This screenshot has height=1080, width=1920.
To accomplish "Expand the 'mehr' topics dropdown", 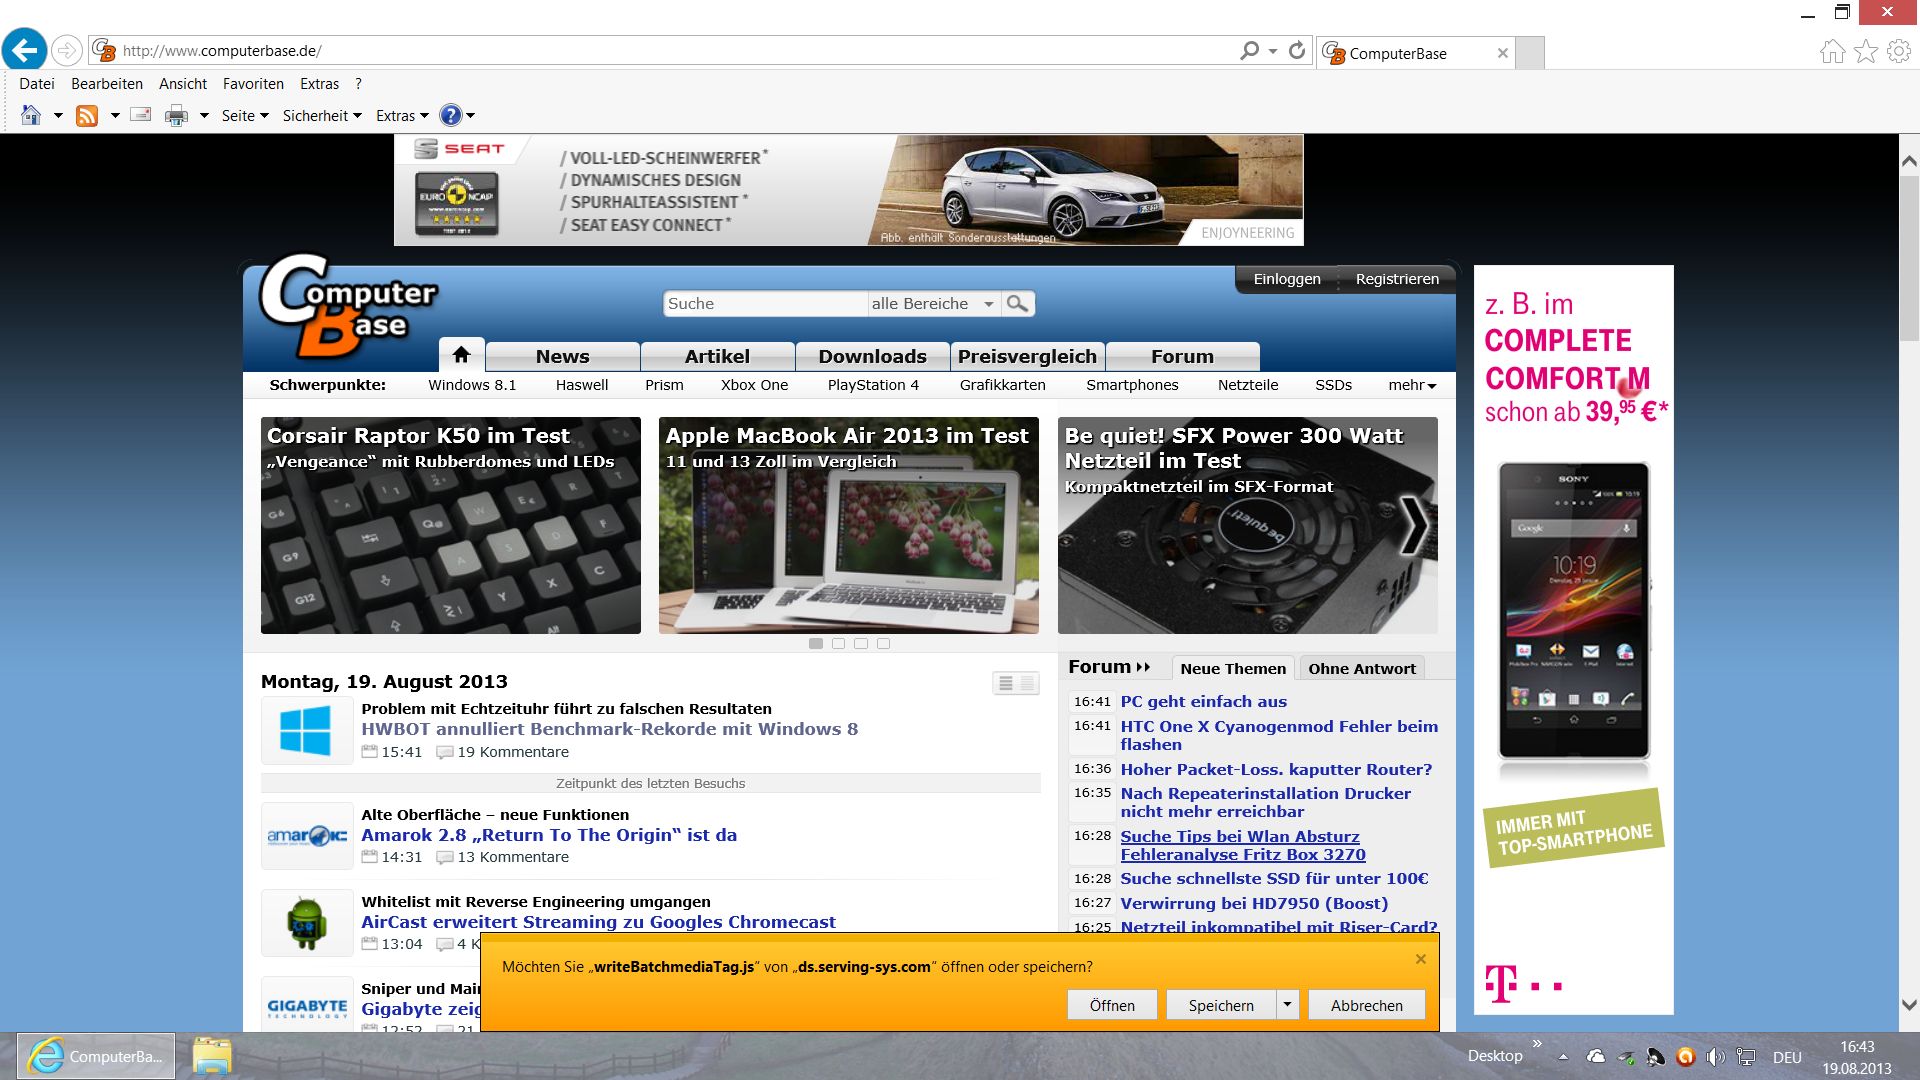I will [1411, 385].
